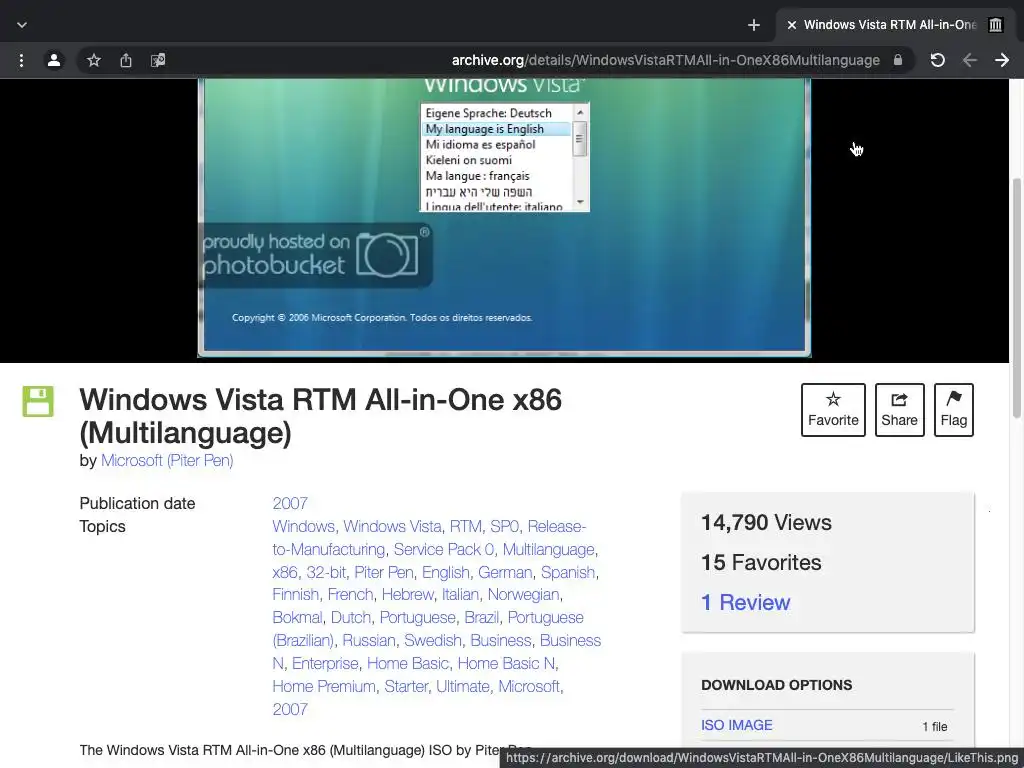Open the 32-bit topic link

[326, 572]
